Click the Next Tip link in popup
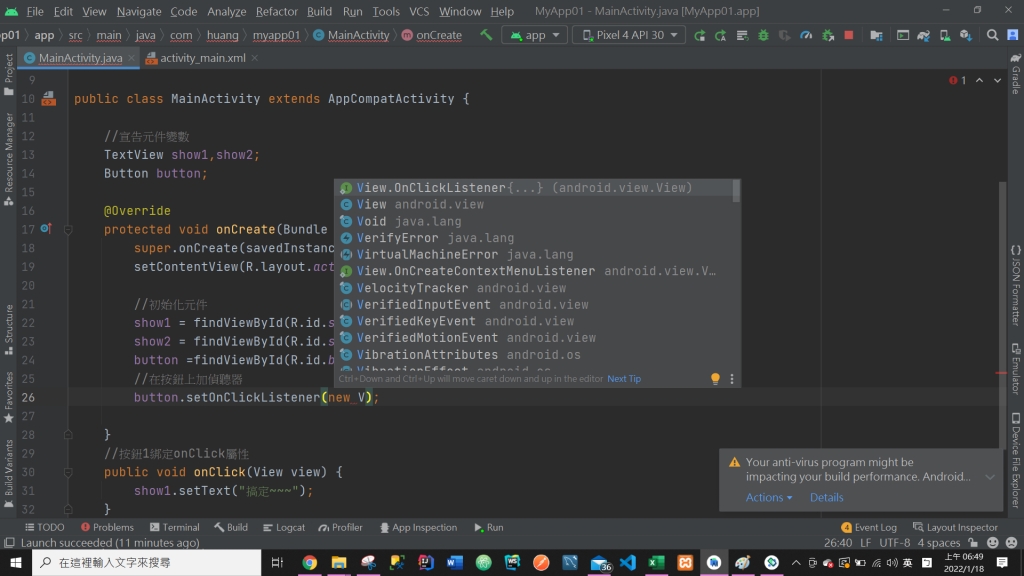The width and height of the screenshot is (1024, 576). point(624,379)
